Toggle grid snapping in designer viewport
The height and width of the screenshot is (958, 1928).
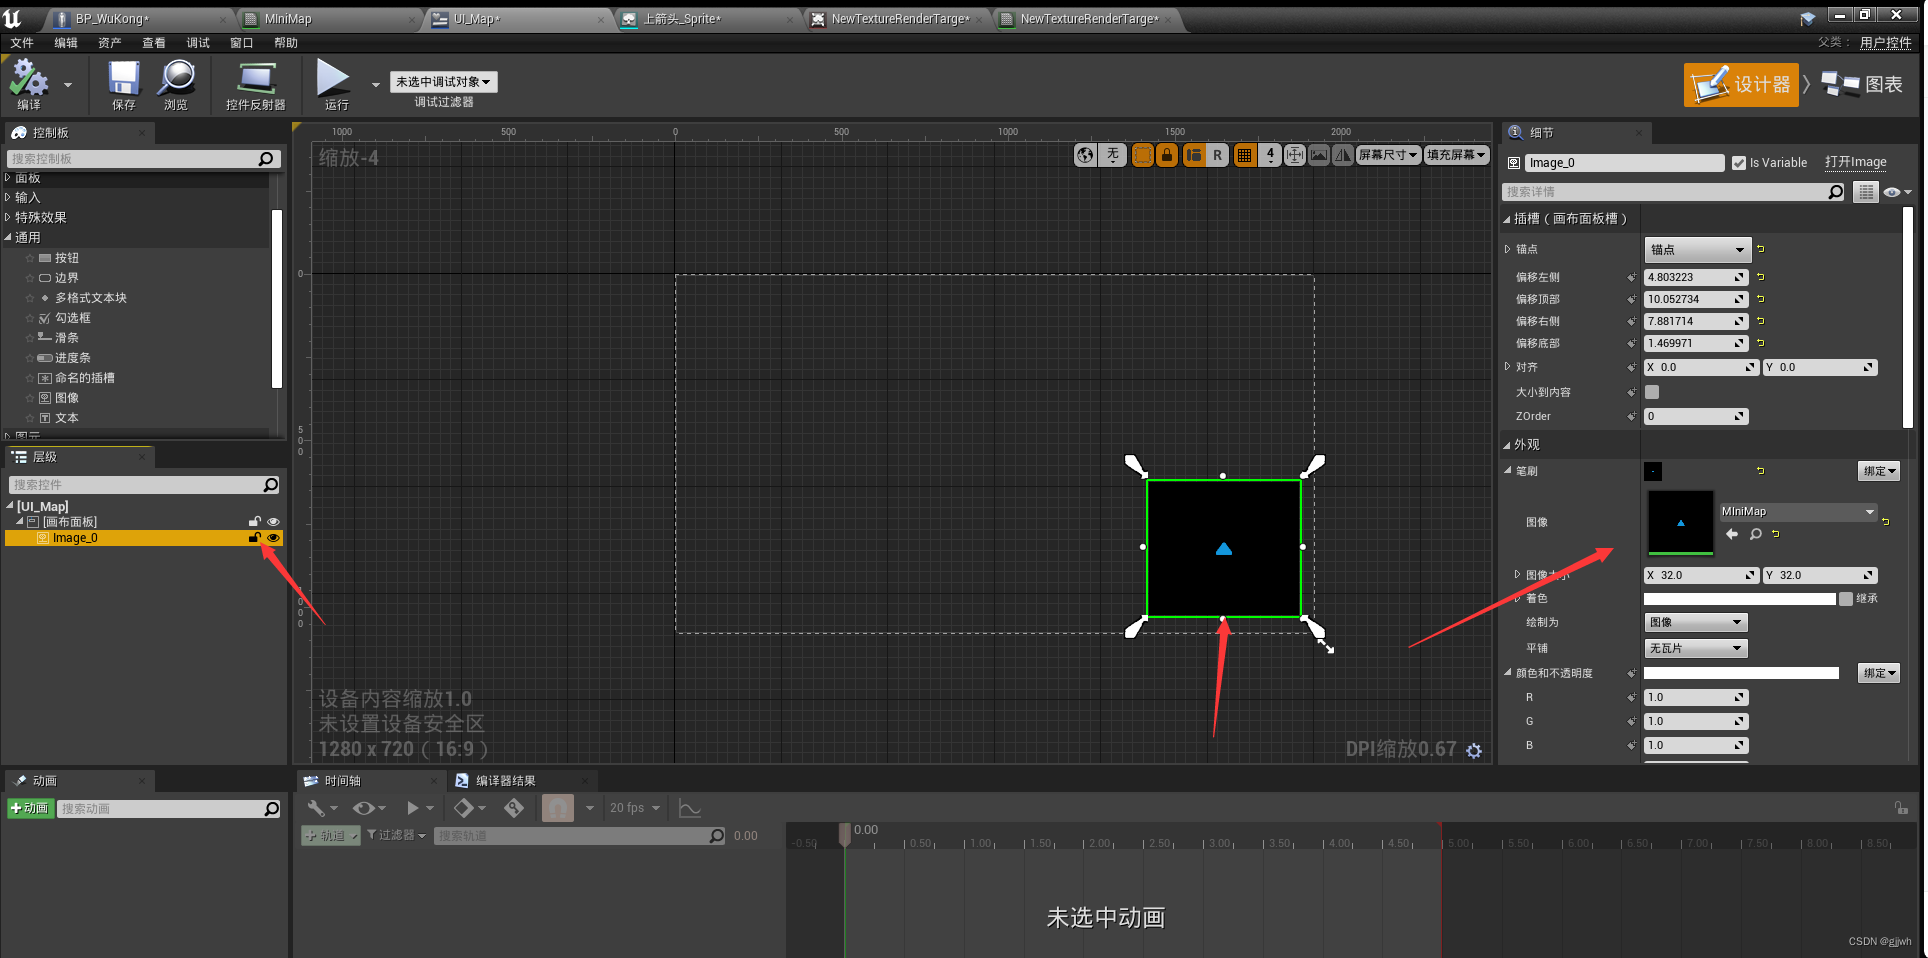[x=1245, y=155]
